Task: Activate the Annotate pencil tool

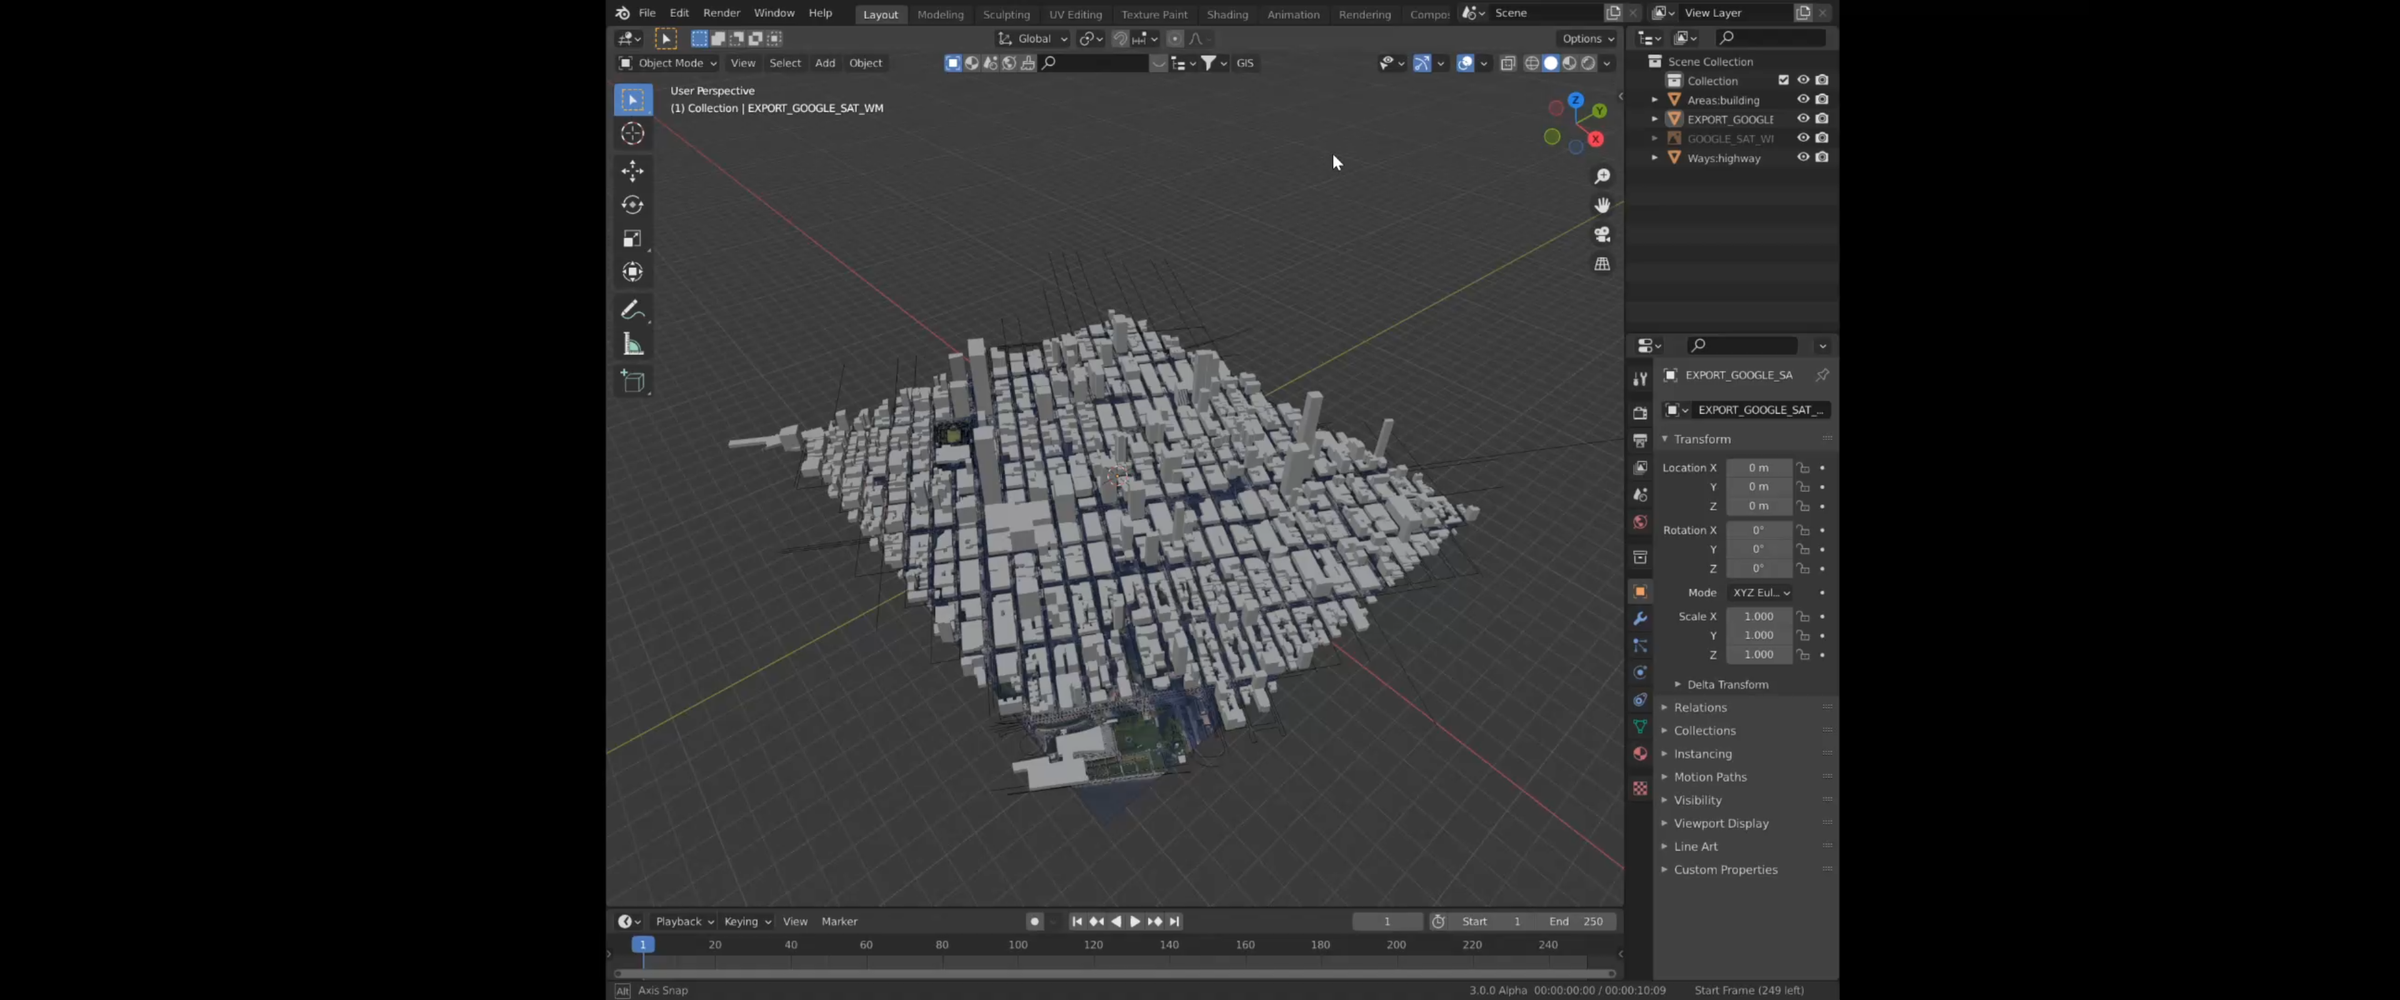Action: click(632, 310)
